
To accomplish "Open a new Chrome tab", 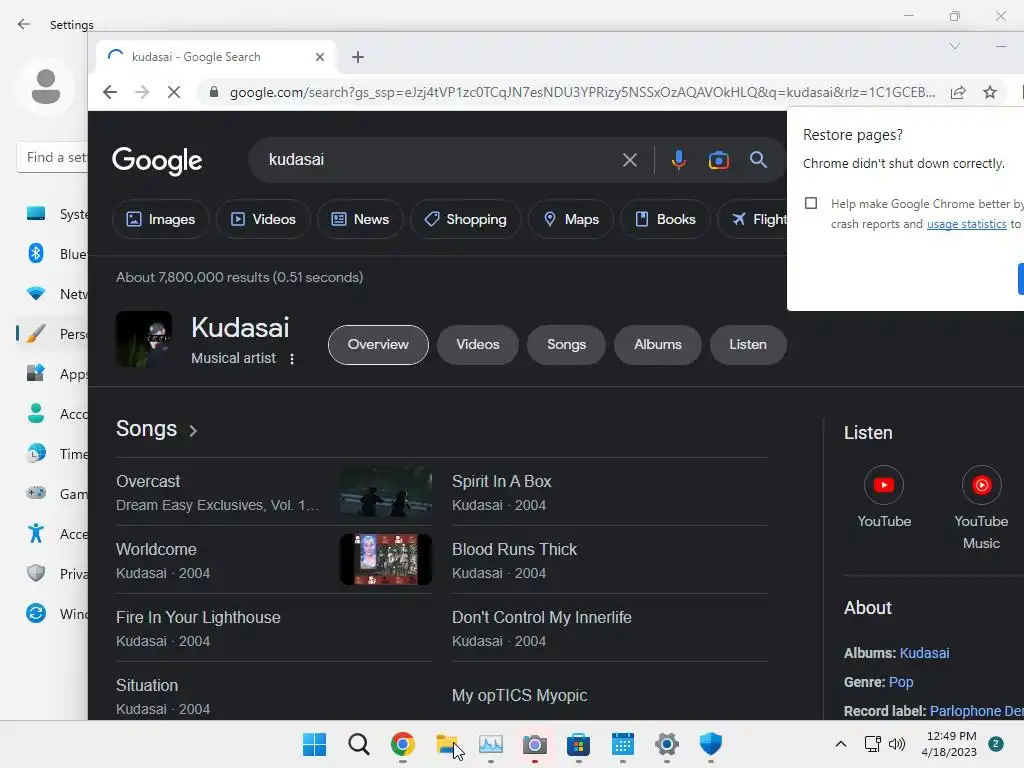I will (x=358, y=57).
